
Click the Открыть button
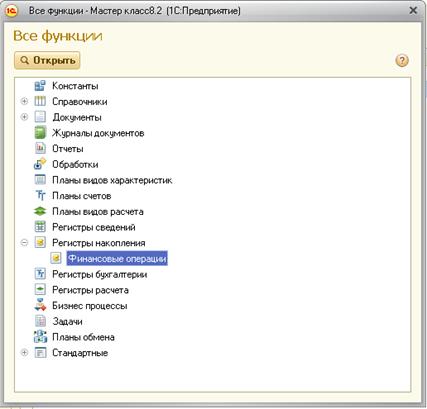tap(47, 60)
